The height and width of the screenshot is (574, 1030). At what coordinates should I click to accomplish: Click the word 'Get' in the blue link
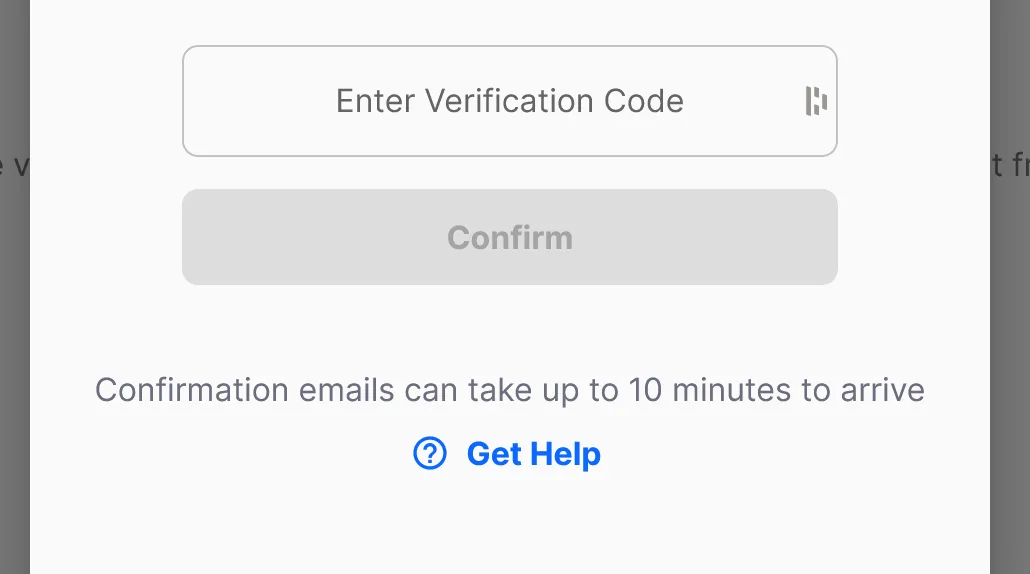494,454
